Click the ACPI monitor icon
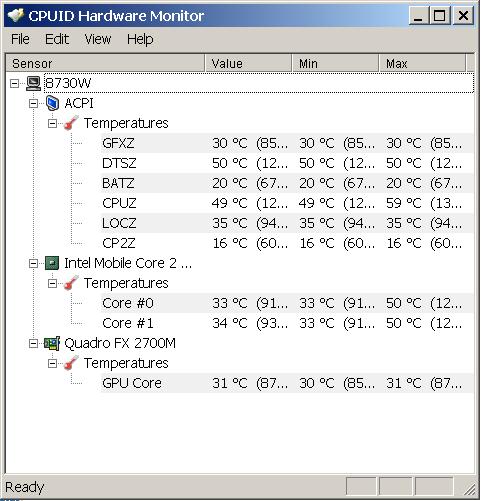The width and height of the screenshot is (481, 501). click(52, 103)
